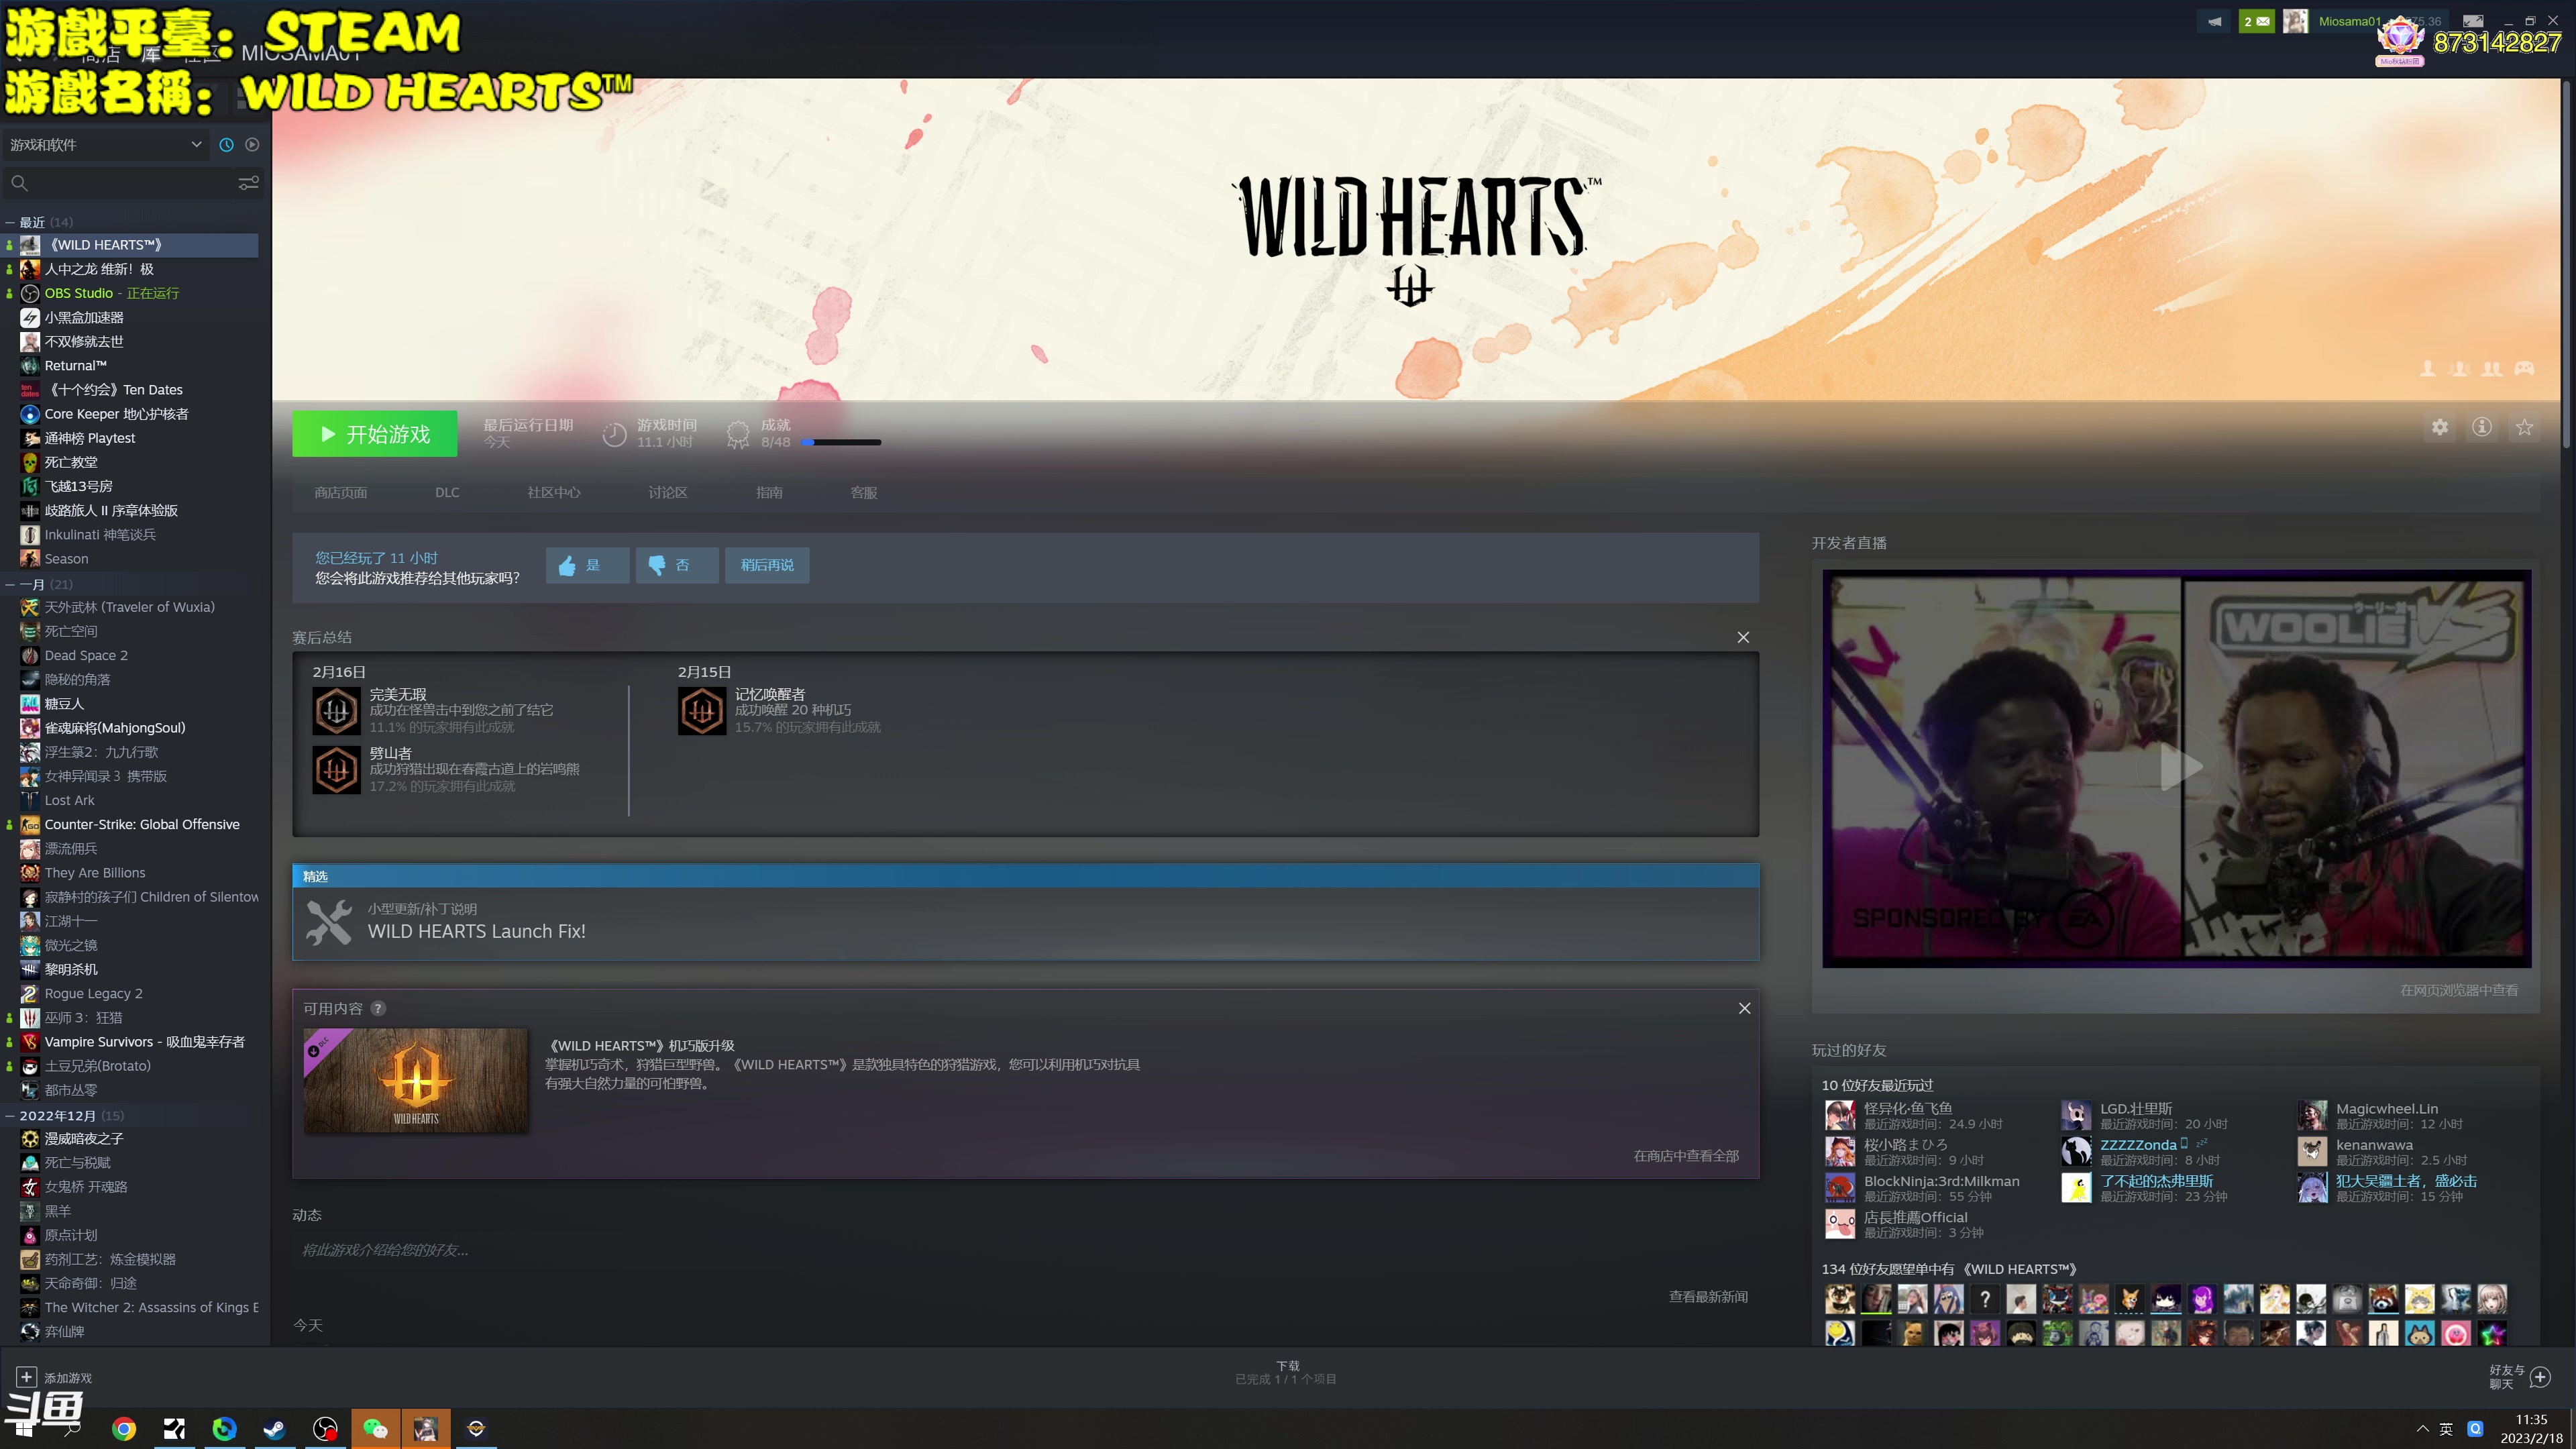The height and width of the screenshot is (1449, 2576).
Task: Open WeChat from the taskbar
Action: (x=375, y=1429)
